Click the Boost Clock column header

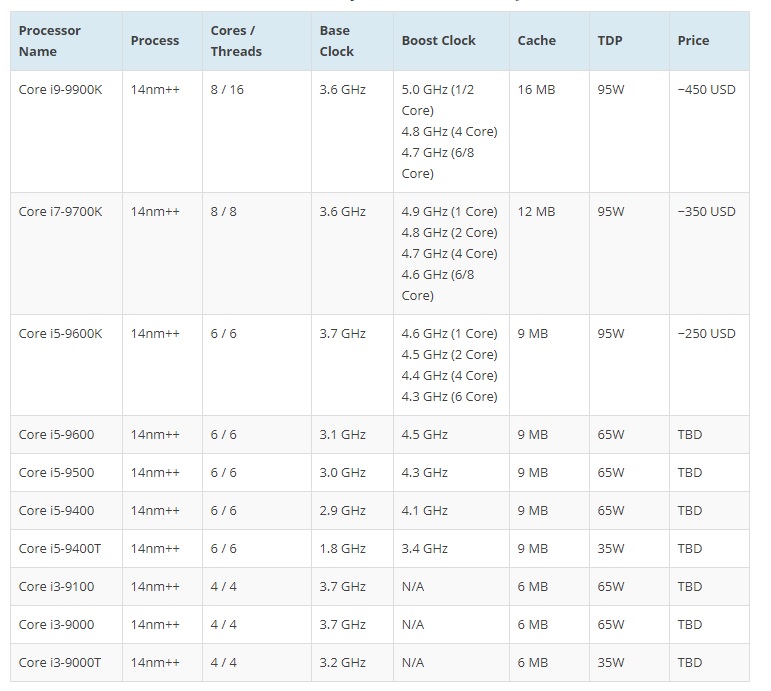[451, 41]
